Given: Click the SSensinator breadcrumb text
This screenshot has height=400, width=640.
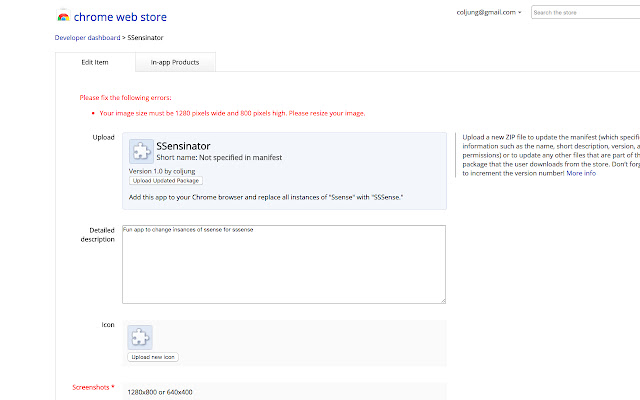Looking at the screenshot, I should coord(145,38).
